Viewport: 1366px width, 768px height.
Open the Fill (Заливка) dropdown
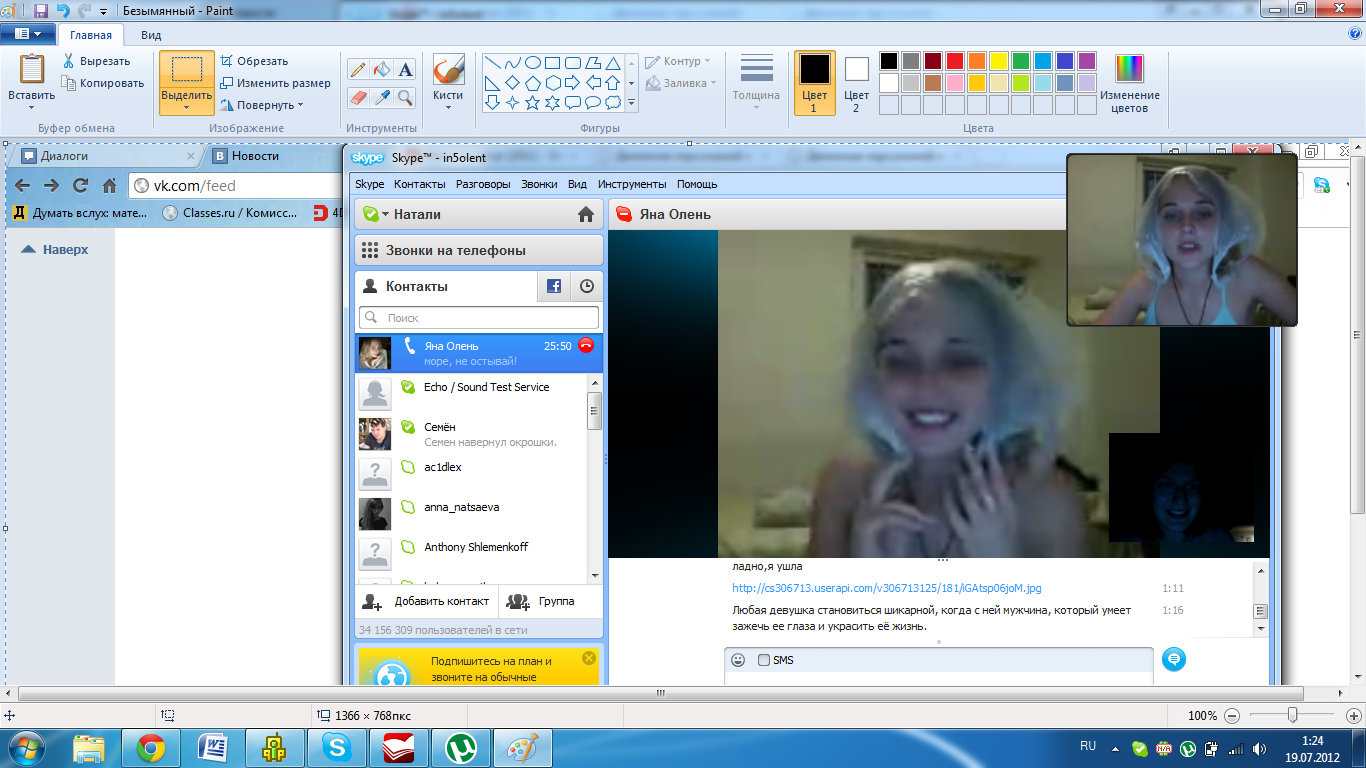681,83
